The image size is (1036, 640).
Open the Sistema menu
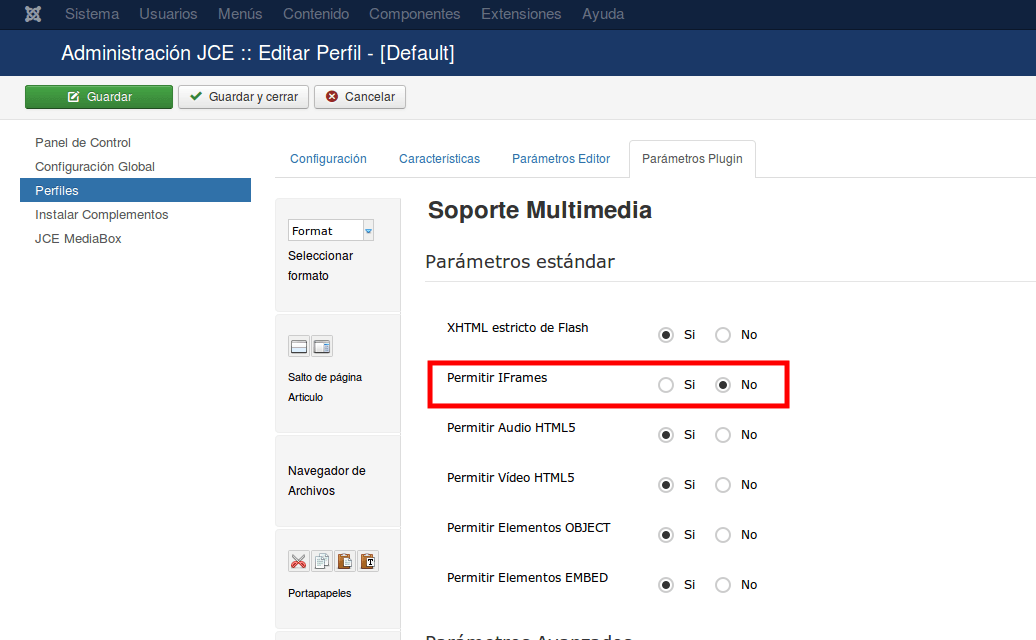[x=92, y=14]
